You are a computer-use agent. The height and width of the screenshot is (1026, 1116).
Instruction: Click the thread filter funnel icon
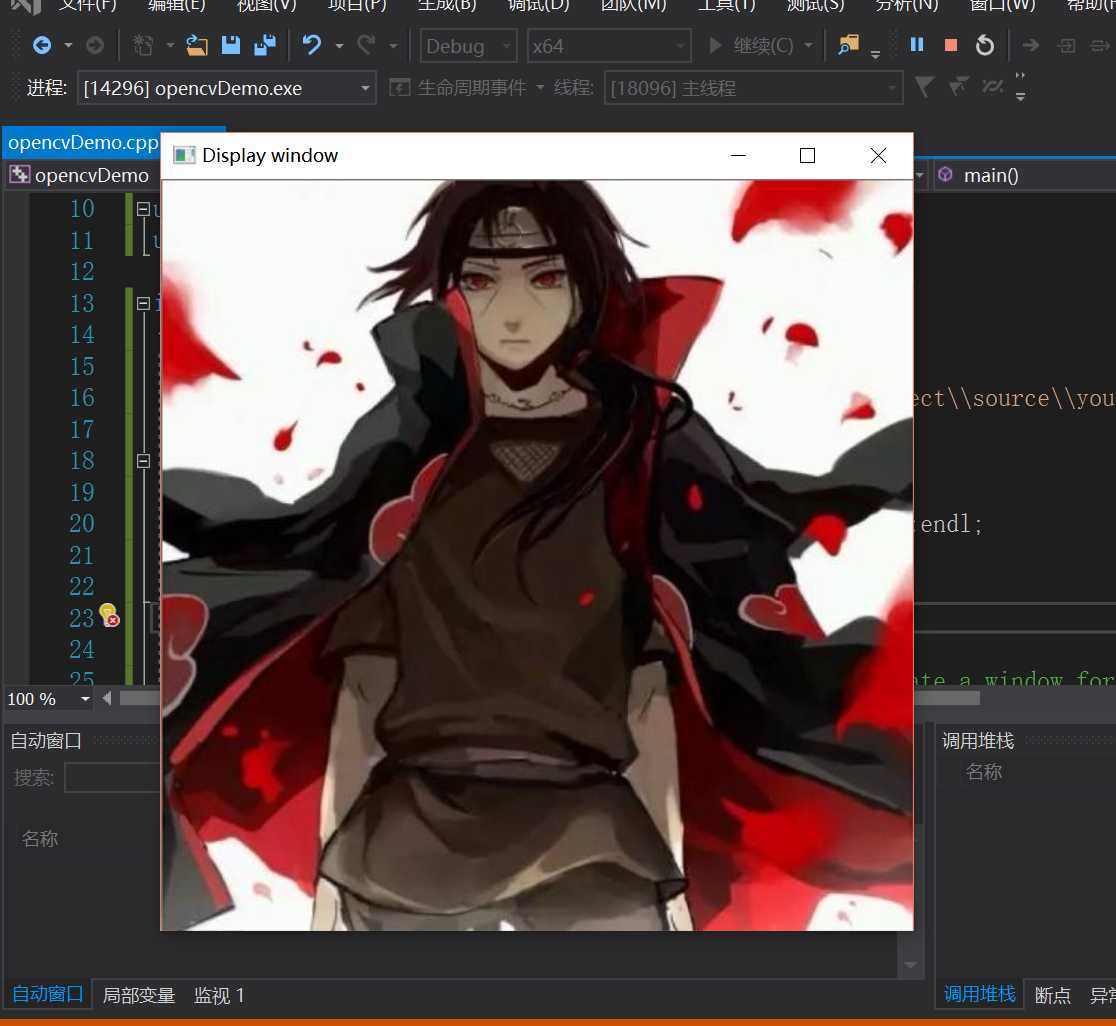(925, 87)
